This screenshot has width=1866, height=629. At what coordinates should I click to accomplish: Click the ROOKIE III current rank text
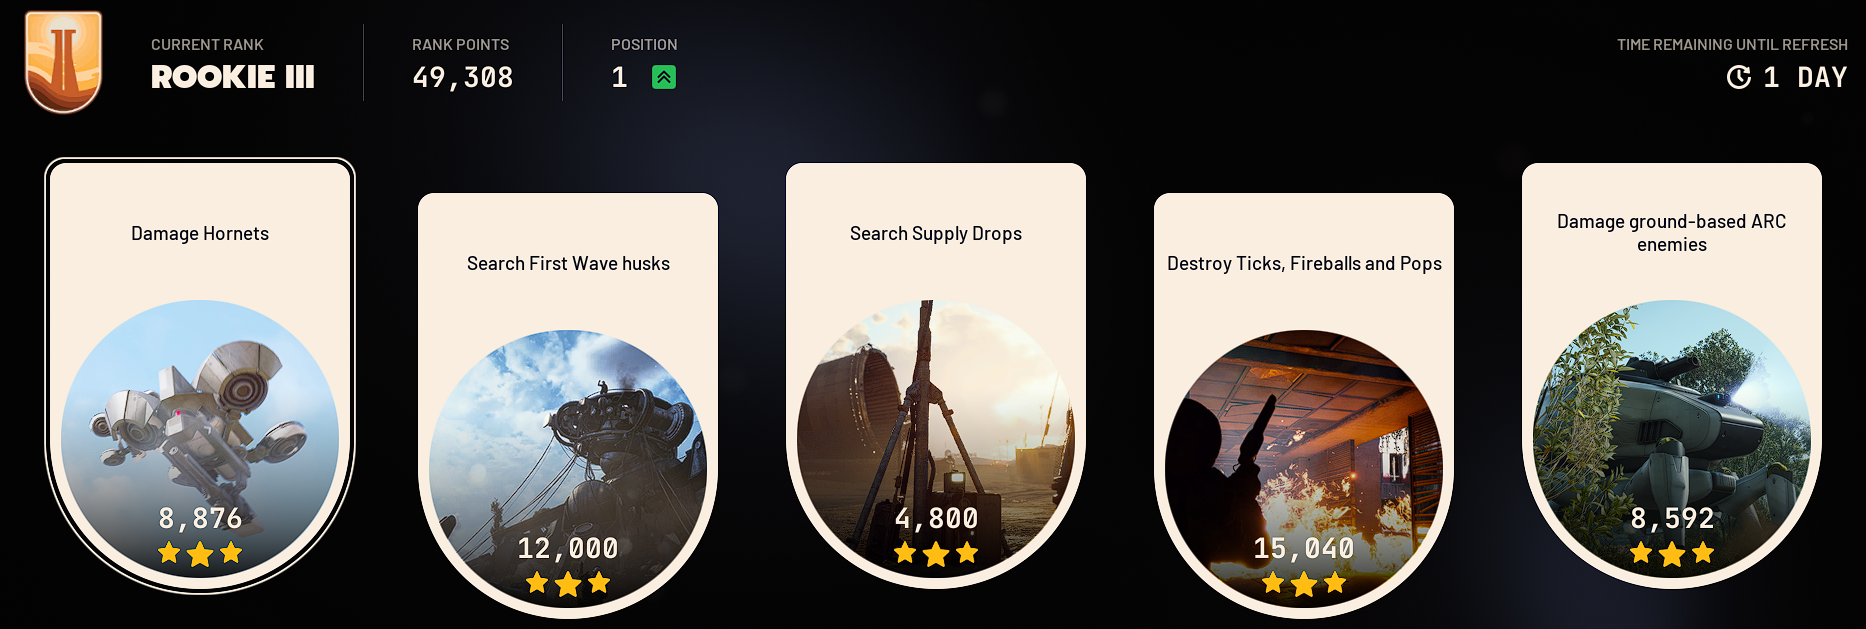[233, 77]
